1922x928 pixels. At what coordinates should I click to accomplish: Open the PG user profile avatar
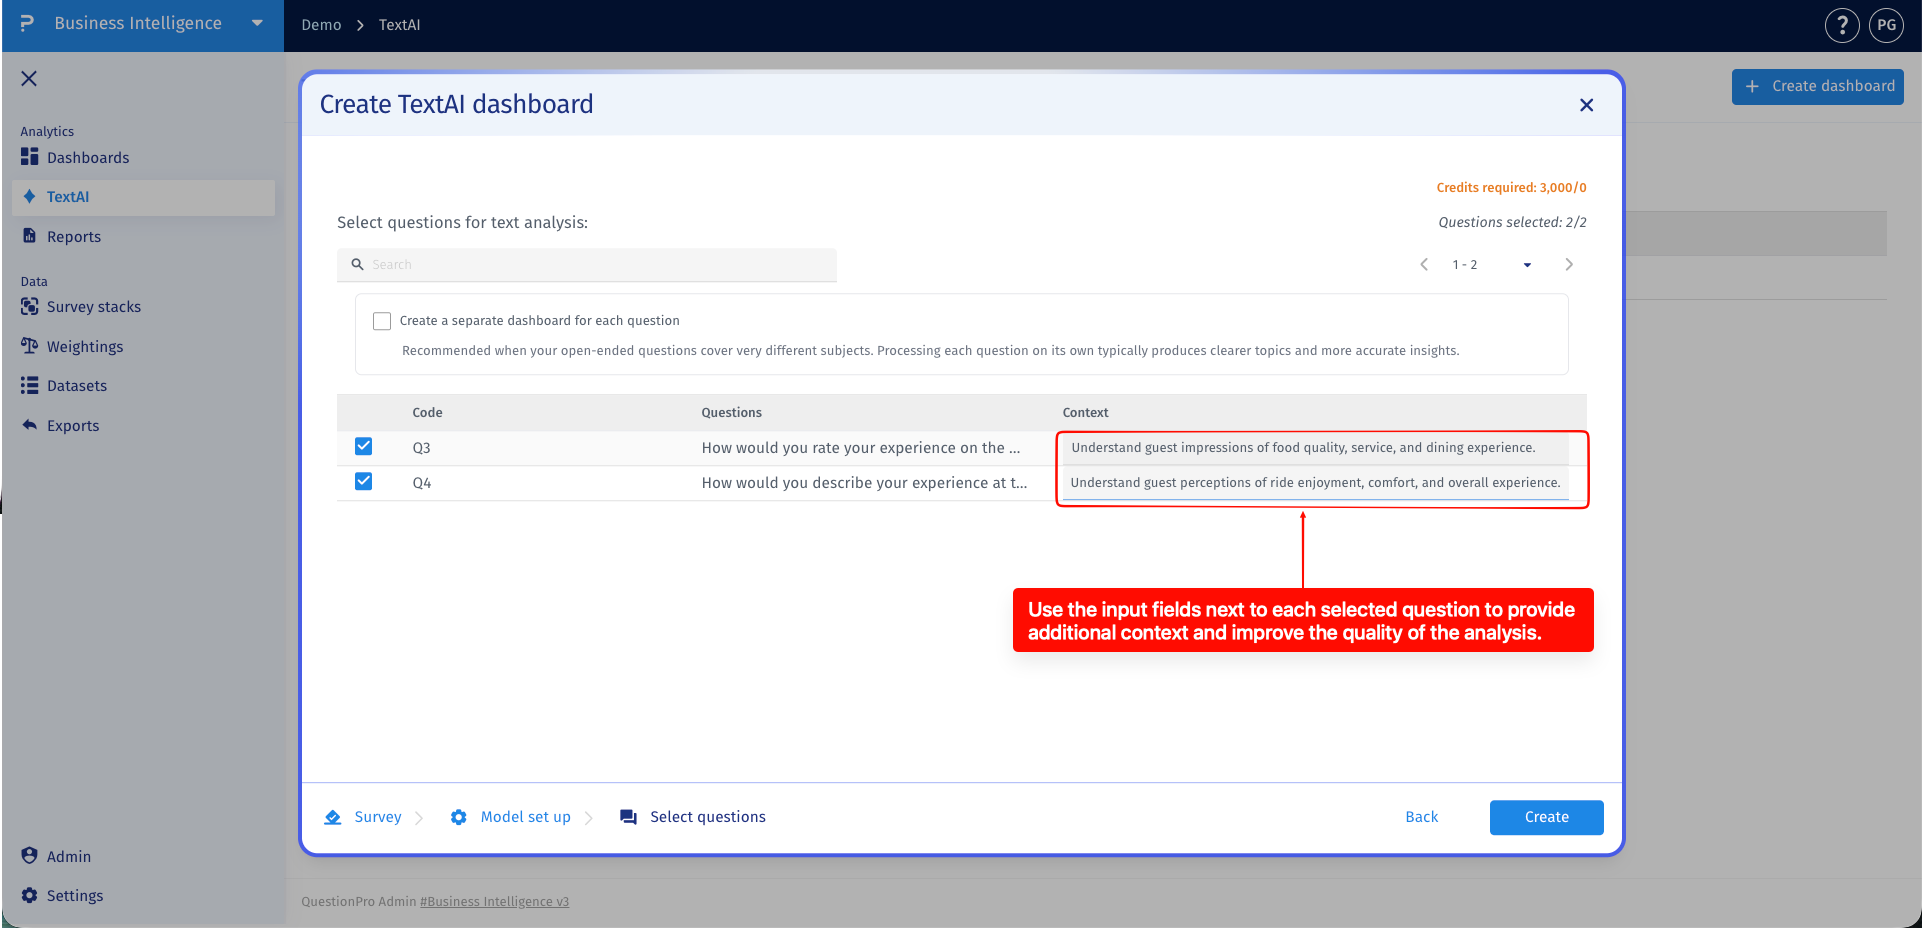[x=1886, y=25]
